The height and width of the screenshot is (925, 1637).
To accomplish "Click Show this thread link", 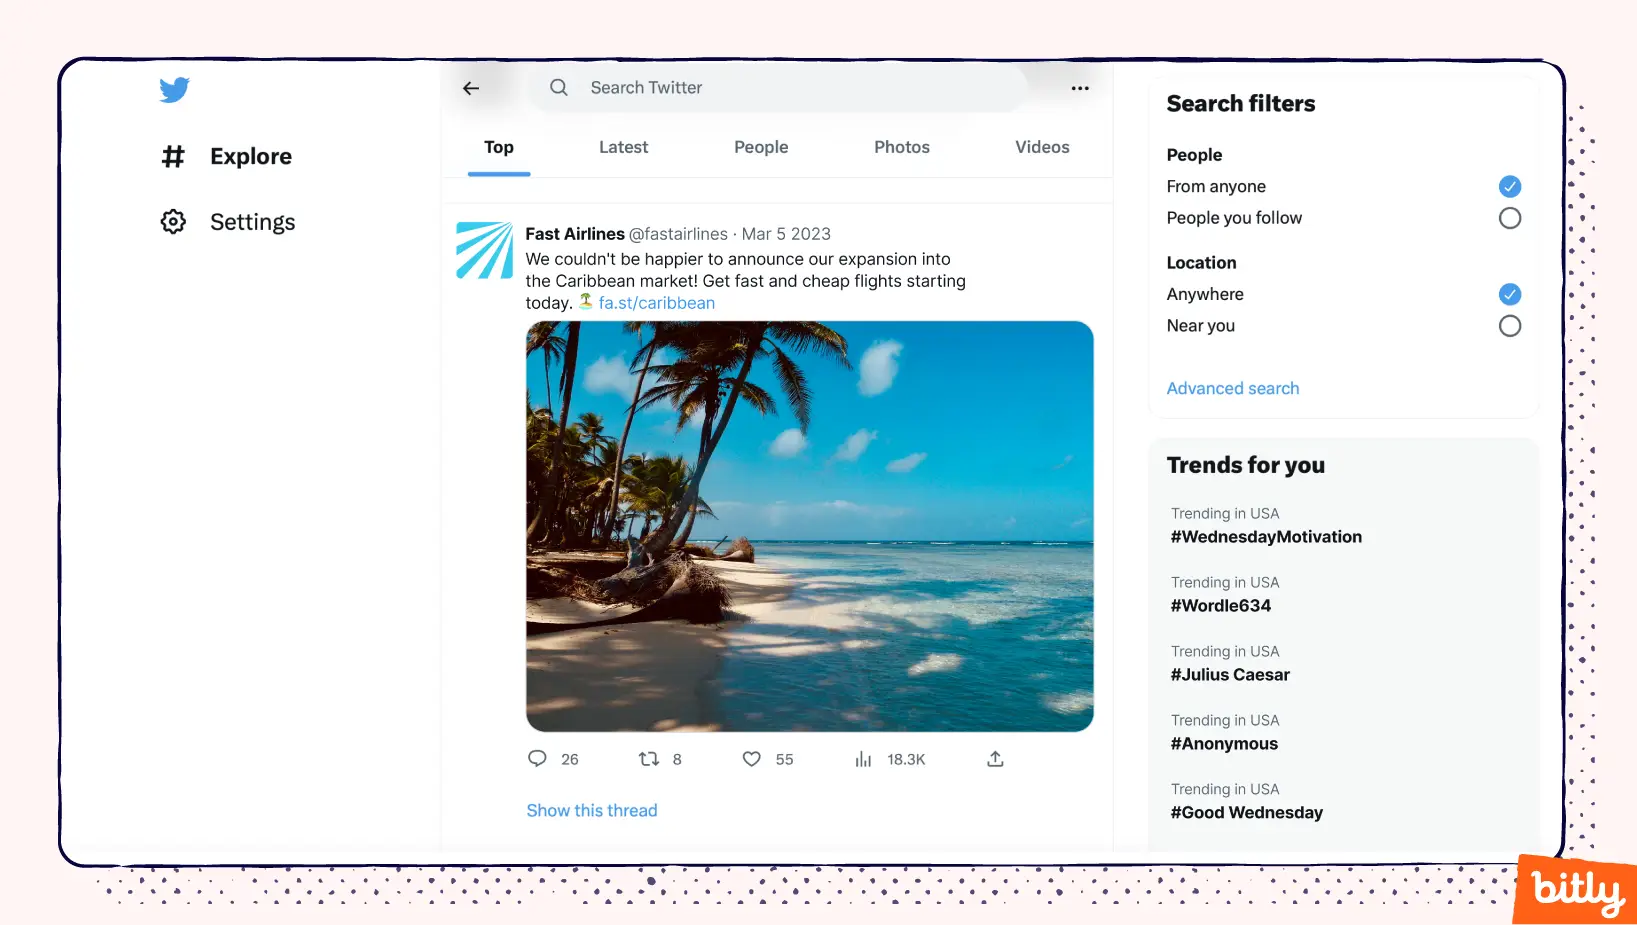I will coord(591,810).
